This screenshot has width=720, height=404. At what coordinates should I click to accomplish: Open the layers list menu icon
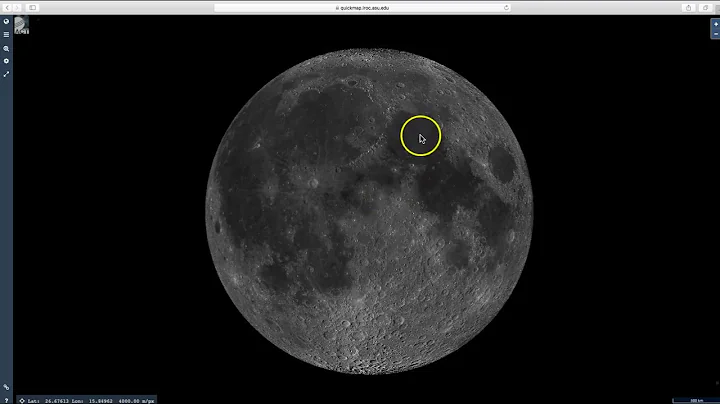pyautogui.click(x=6, y=34)
